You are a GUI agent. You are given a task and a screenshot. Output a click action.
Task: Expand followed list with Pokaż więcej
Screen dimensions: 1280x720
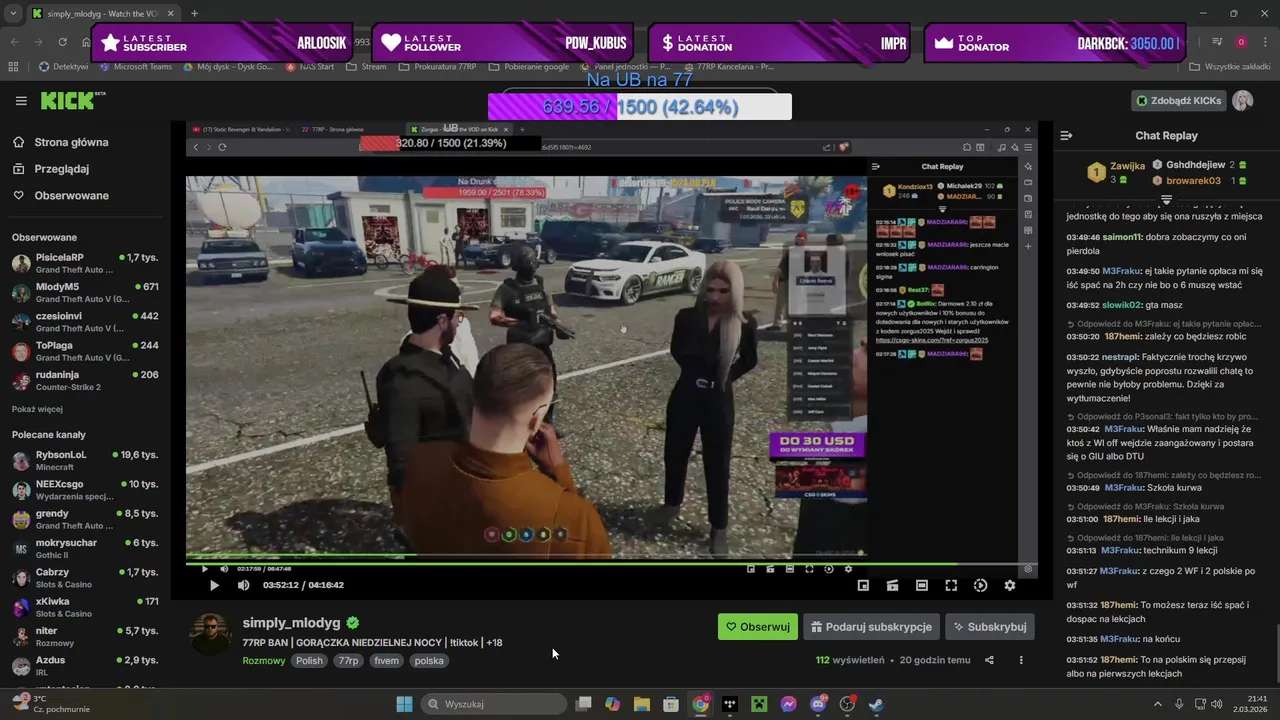[x=37, y=409]
